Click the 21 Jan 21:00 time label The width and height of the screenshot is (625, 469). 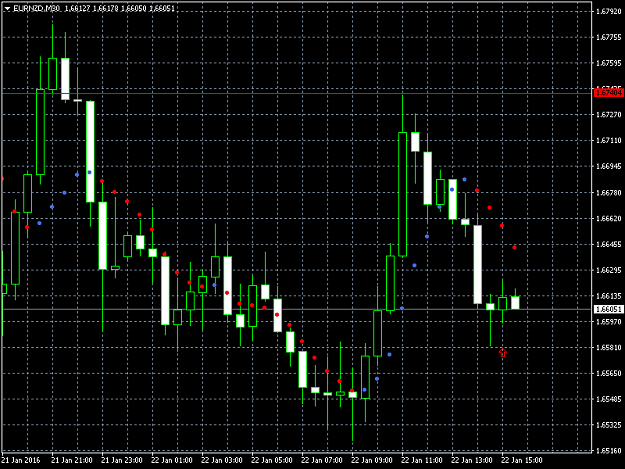coord(72,460)
